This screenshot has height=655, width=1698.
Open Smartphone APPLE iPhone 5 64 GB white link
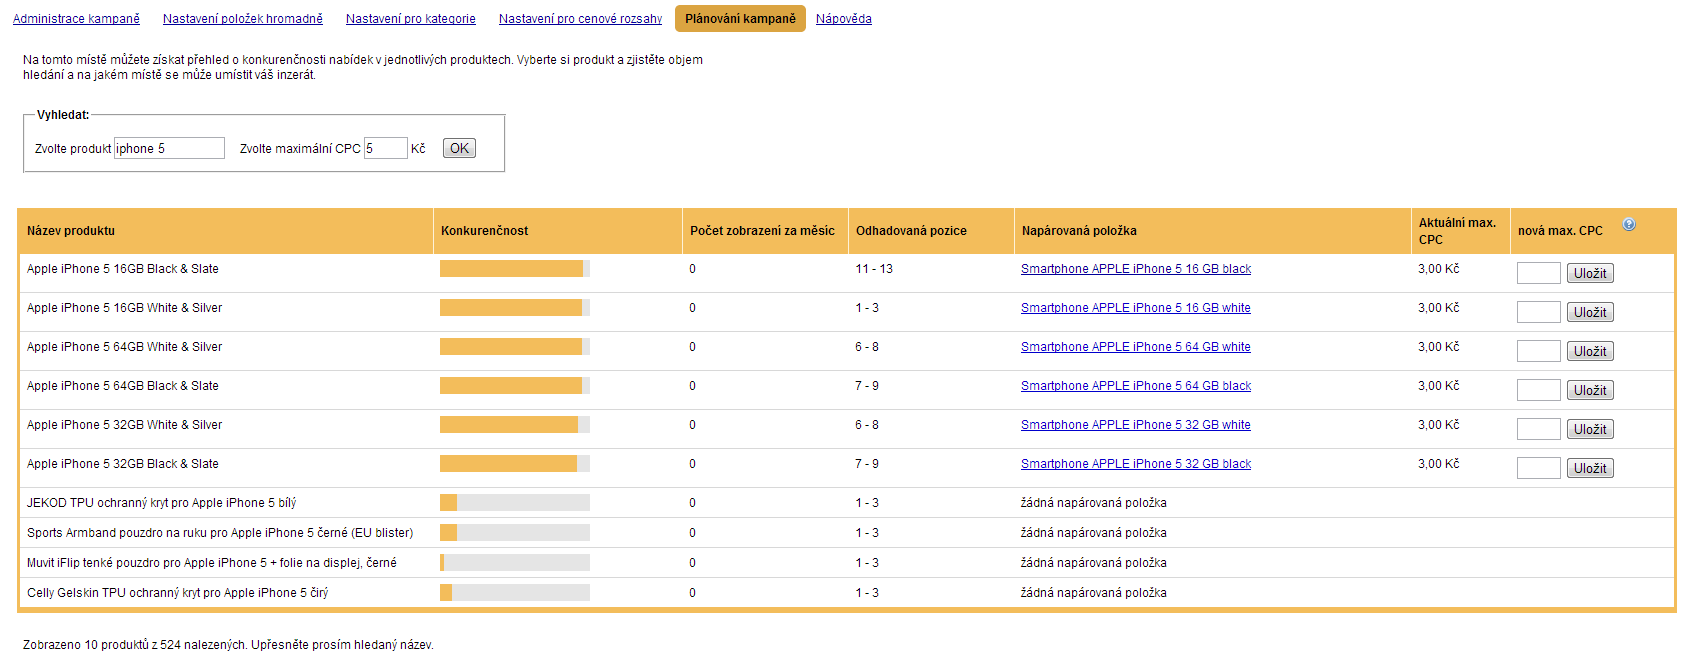point(1136,347)
